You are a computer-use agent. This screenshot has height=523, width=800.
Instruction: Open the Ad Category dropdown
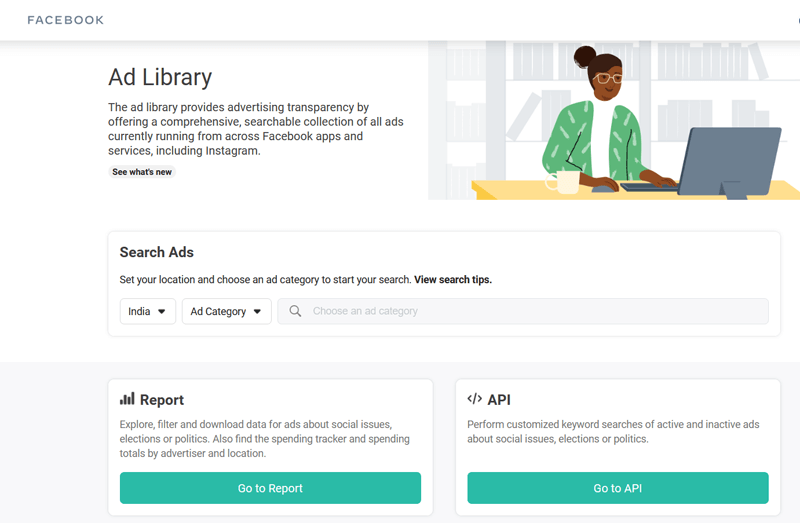pos(227,311)
